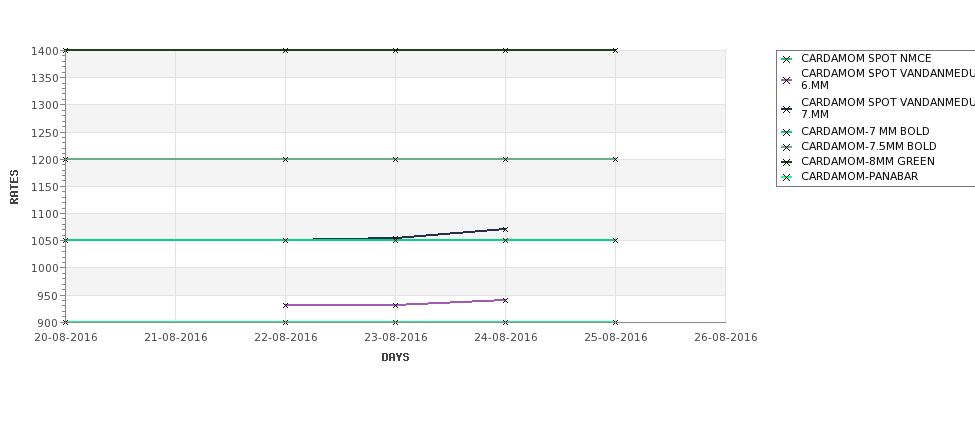Click the 1200 data point on 23-08-2016
This screenshot has height=429, width=975.
(395, 160)
